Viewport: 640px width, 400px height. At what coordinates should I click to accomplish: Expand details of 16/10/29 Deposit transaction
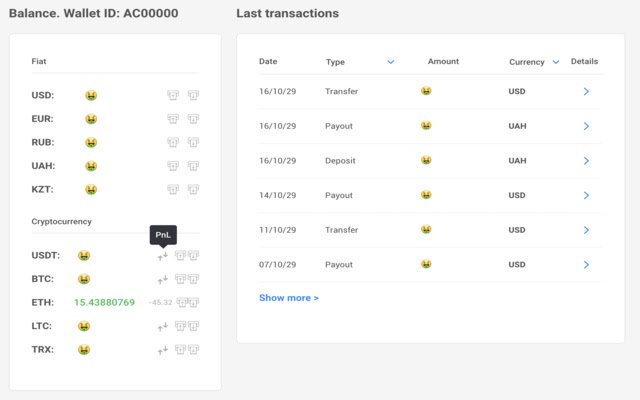click(x=586, y=161)
